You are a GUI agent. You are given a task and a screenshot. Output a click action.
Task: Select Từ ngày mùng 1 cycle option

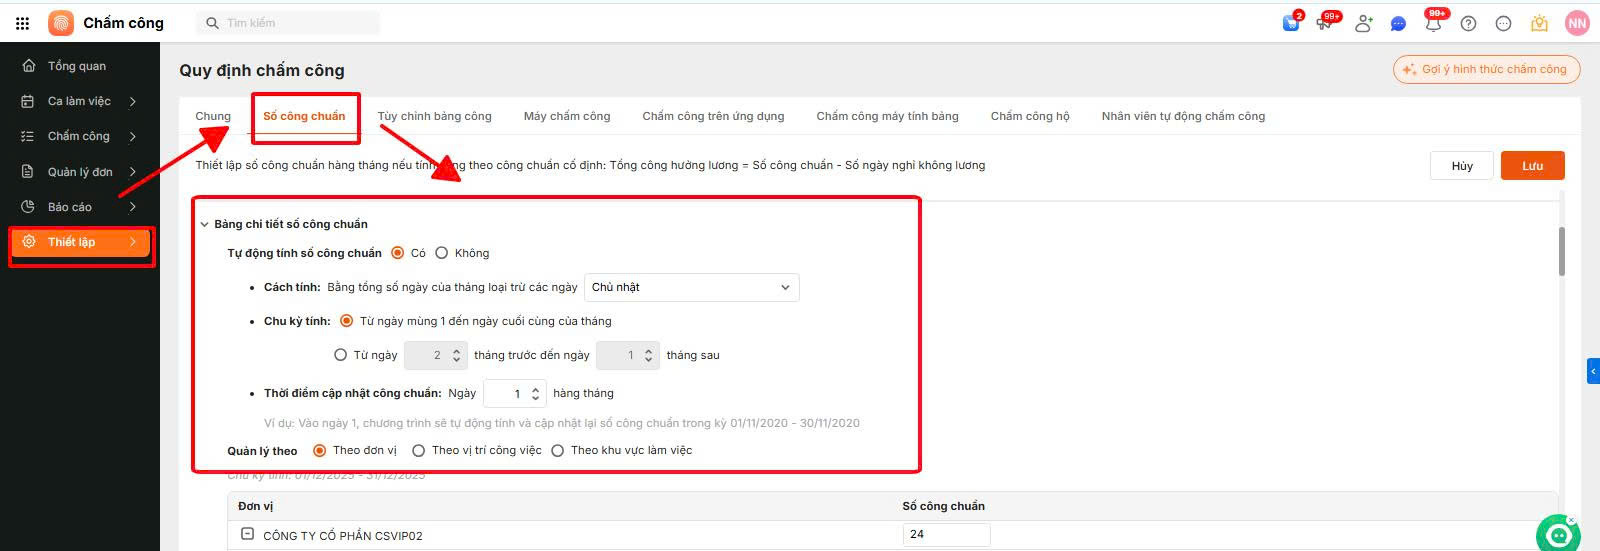[347, 321]
